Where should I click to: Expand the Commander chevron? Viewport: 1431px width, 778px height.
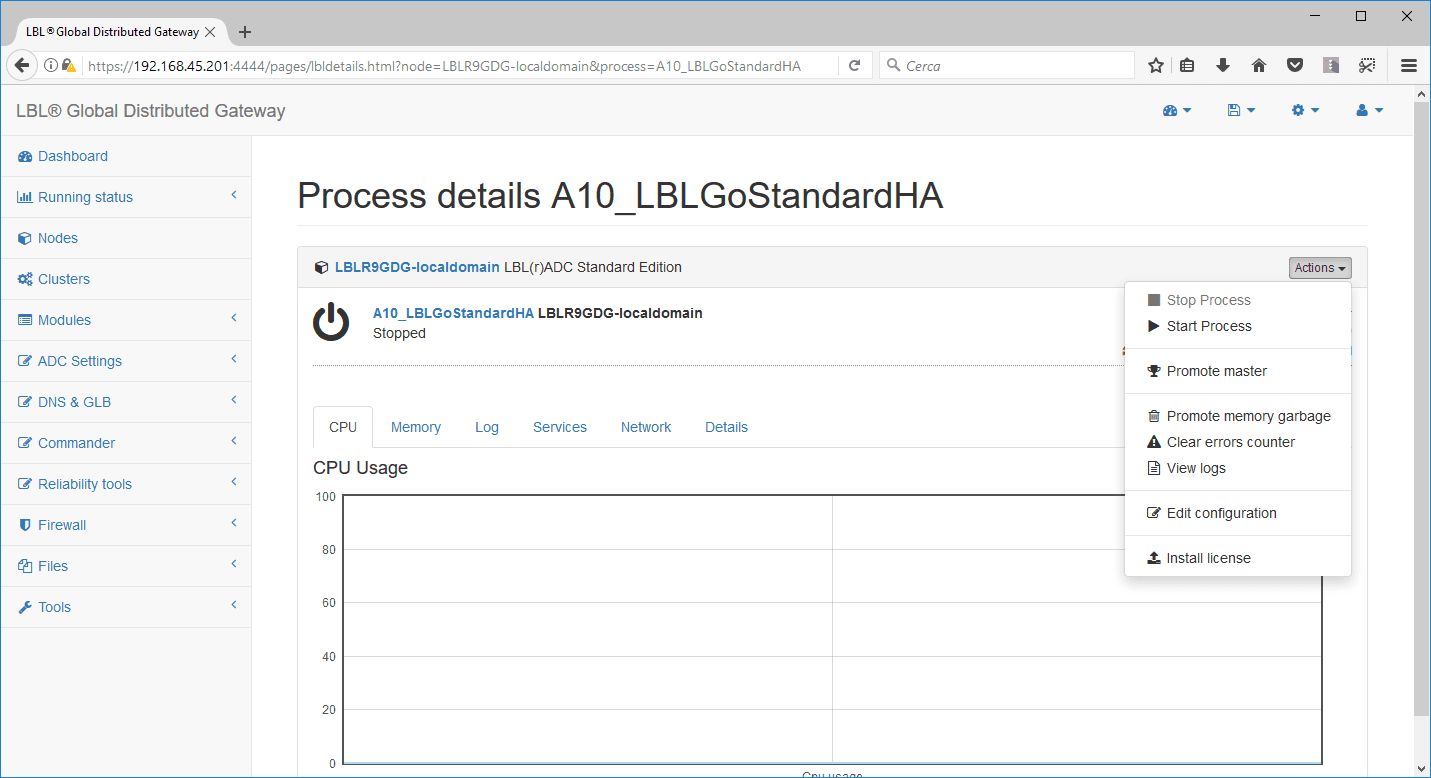click(234, 442)
